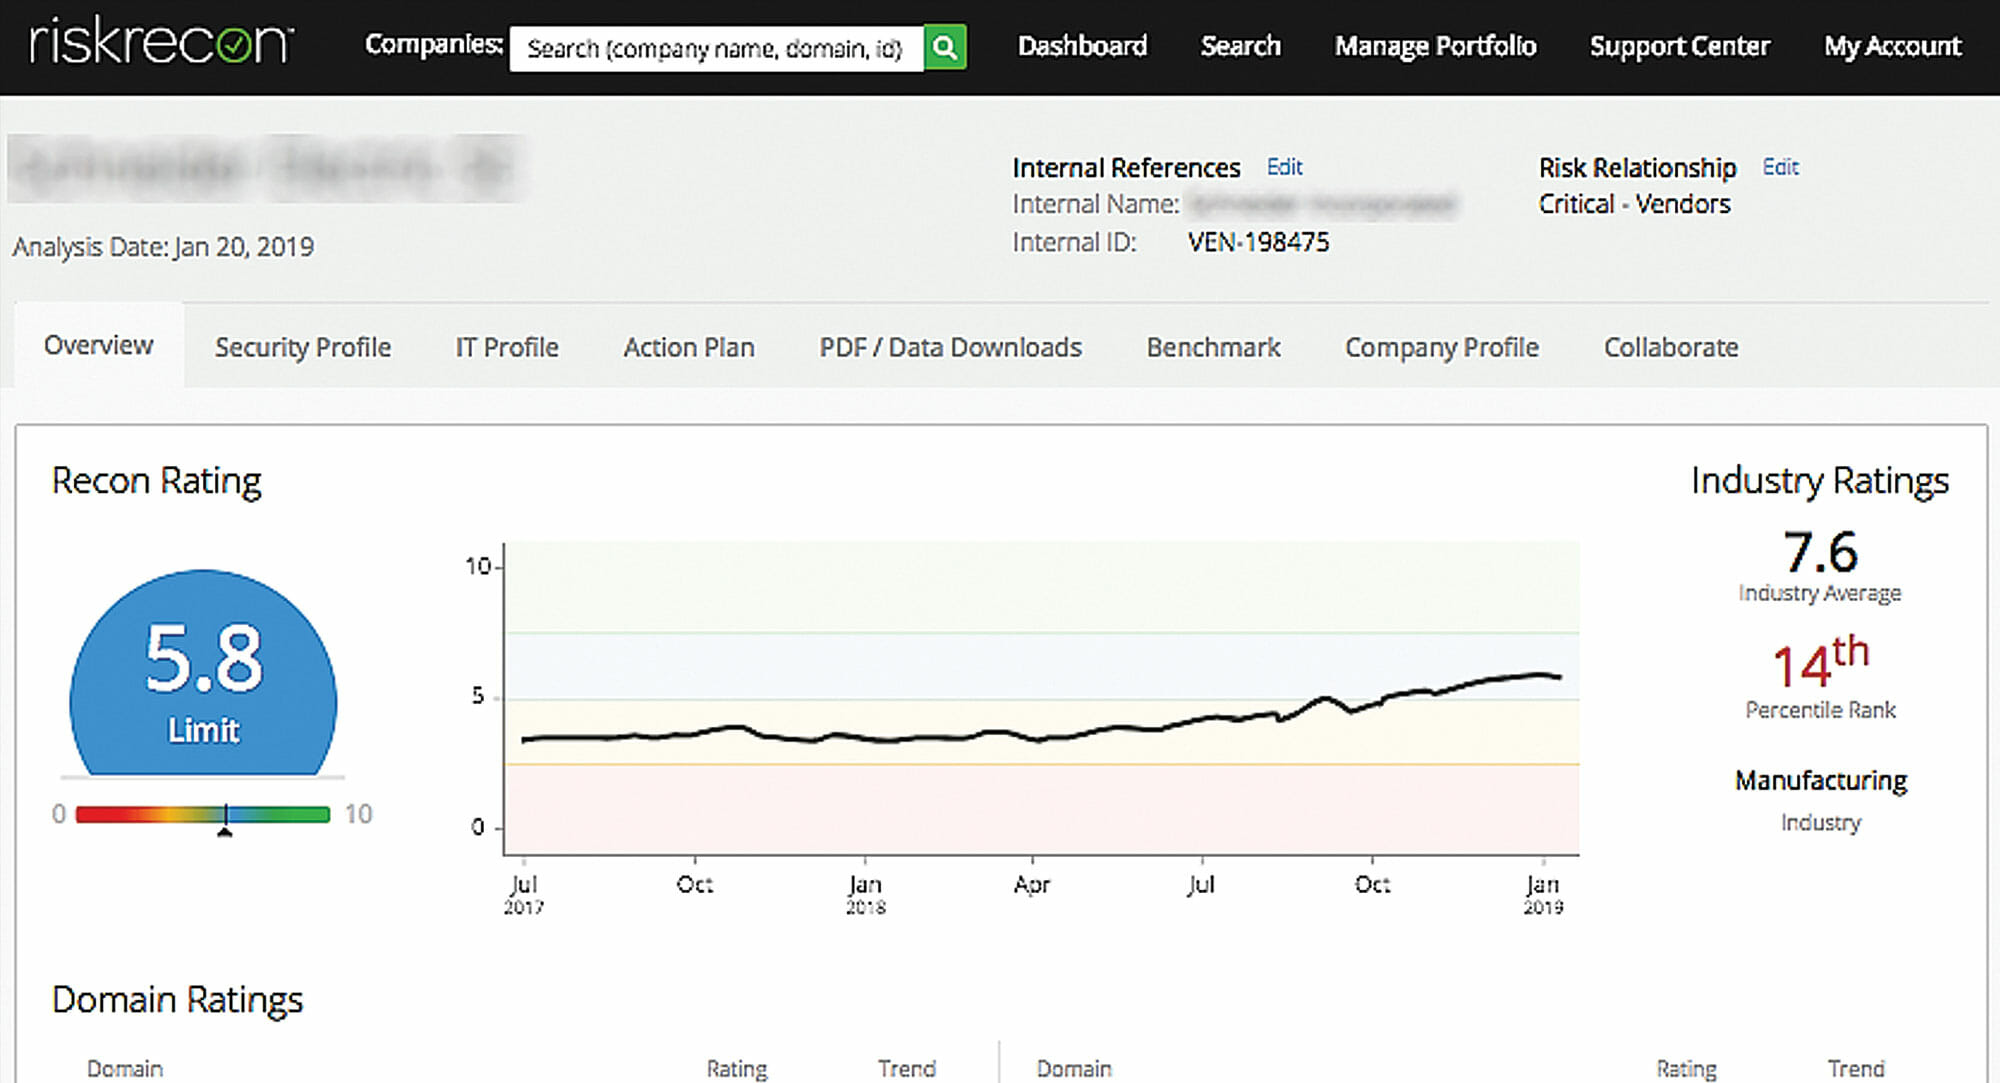Screen dimensions: 2000x1083
Task: Open the Search menu item
Action: click(x=1240, y=46)
